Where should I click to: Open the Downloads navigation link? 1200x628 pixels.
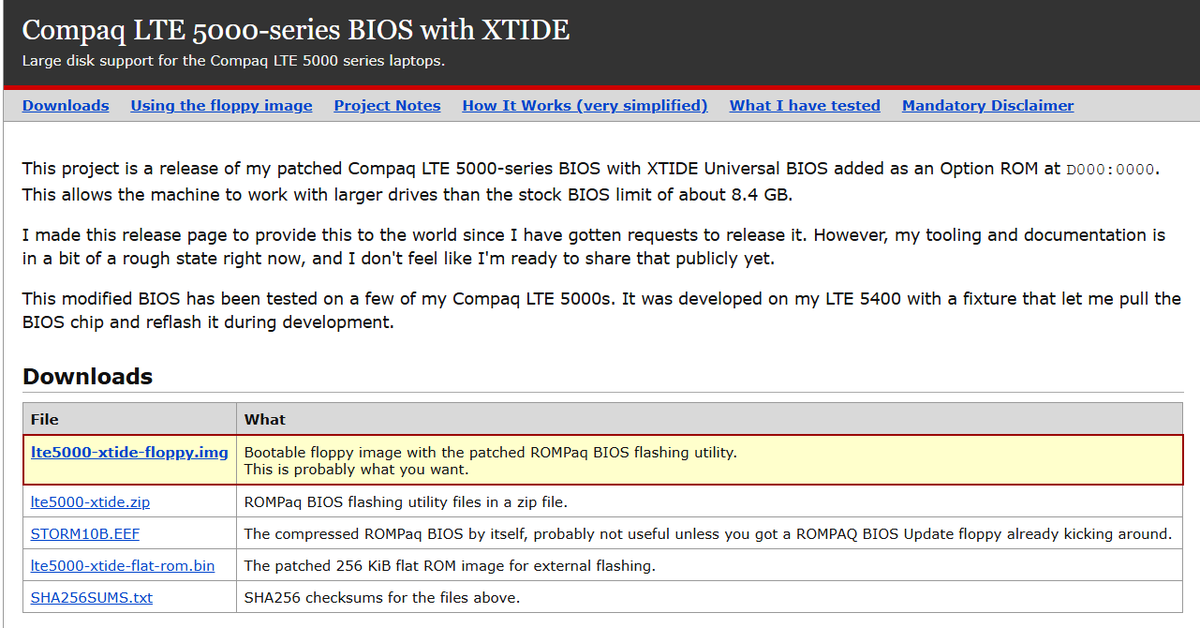pos(66,105)
